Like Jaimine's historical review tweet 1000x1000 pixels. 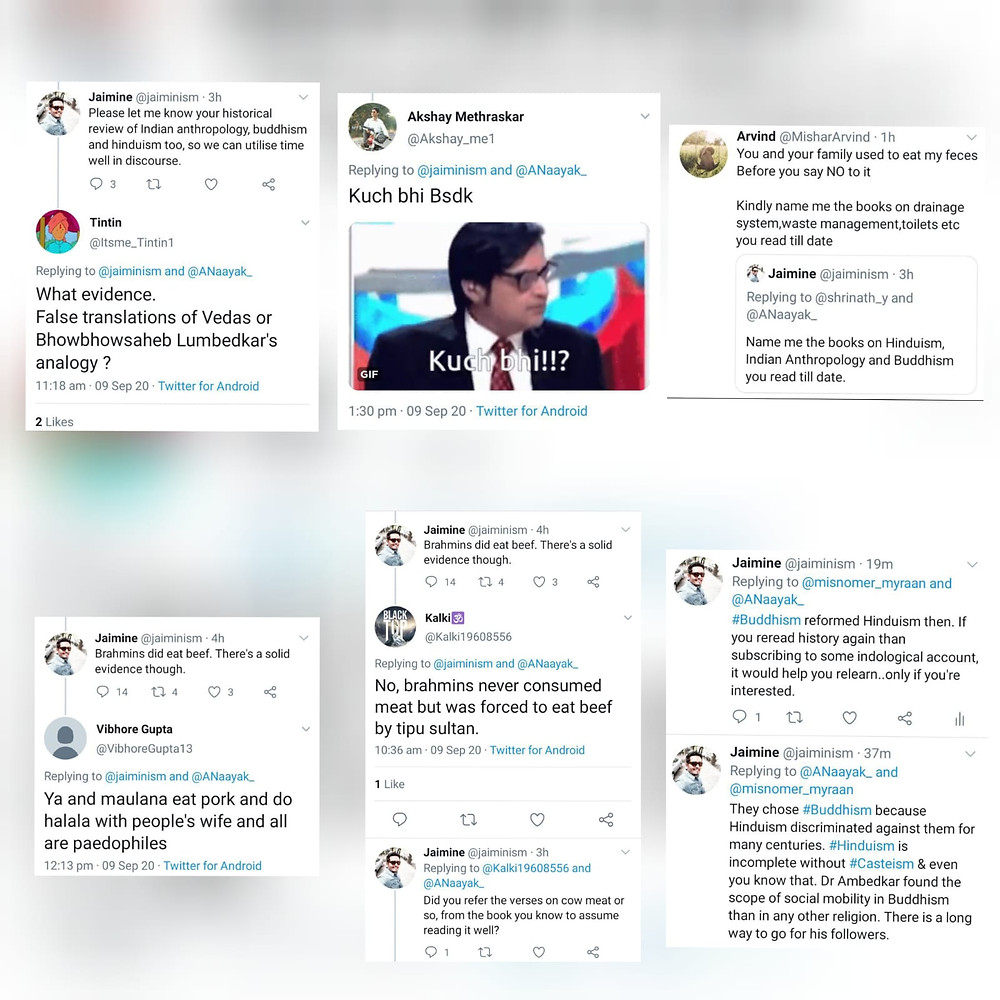211,184
